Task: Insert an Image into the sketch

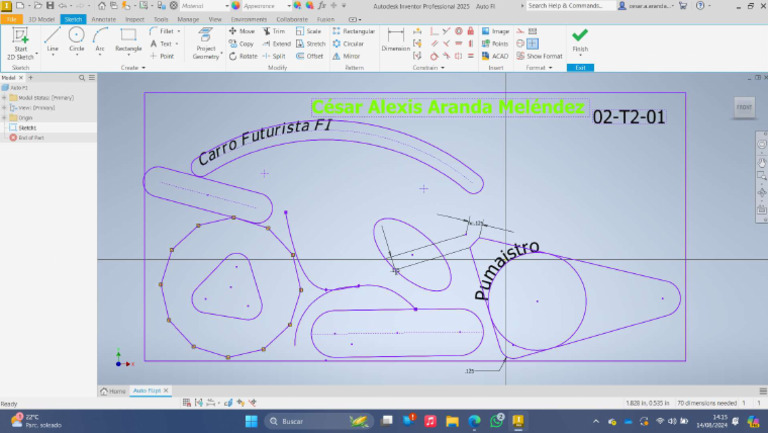Action: pos(496,31)
